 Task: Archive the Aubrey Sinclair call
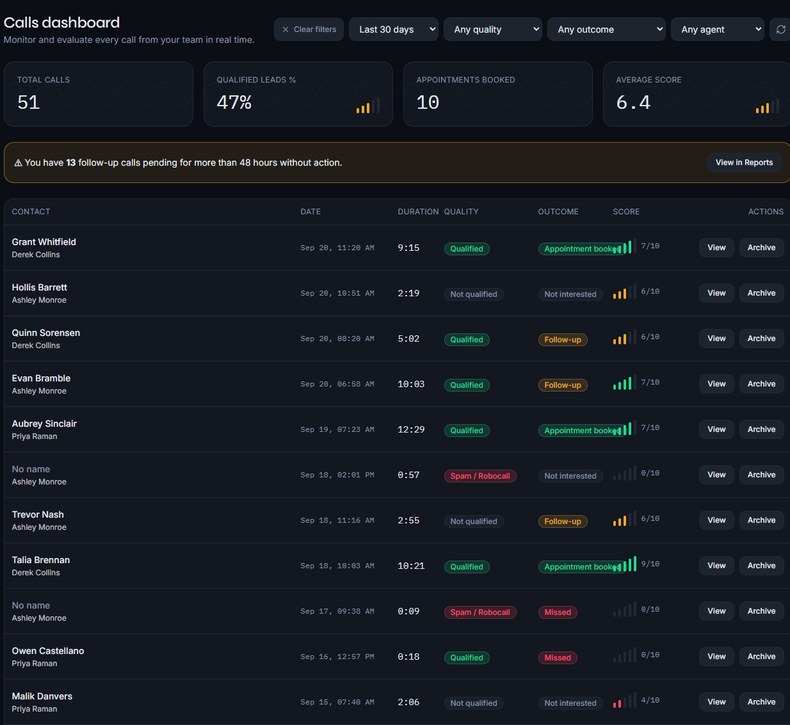click(x=761, y=429)
